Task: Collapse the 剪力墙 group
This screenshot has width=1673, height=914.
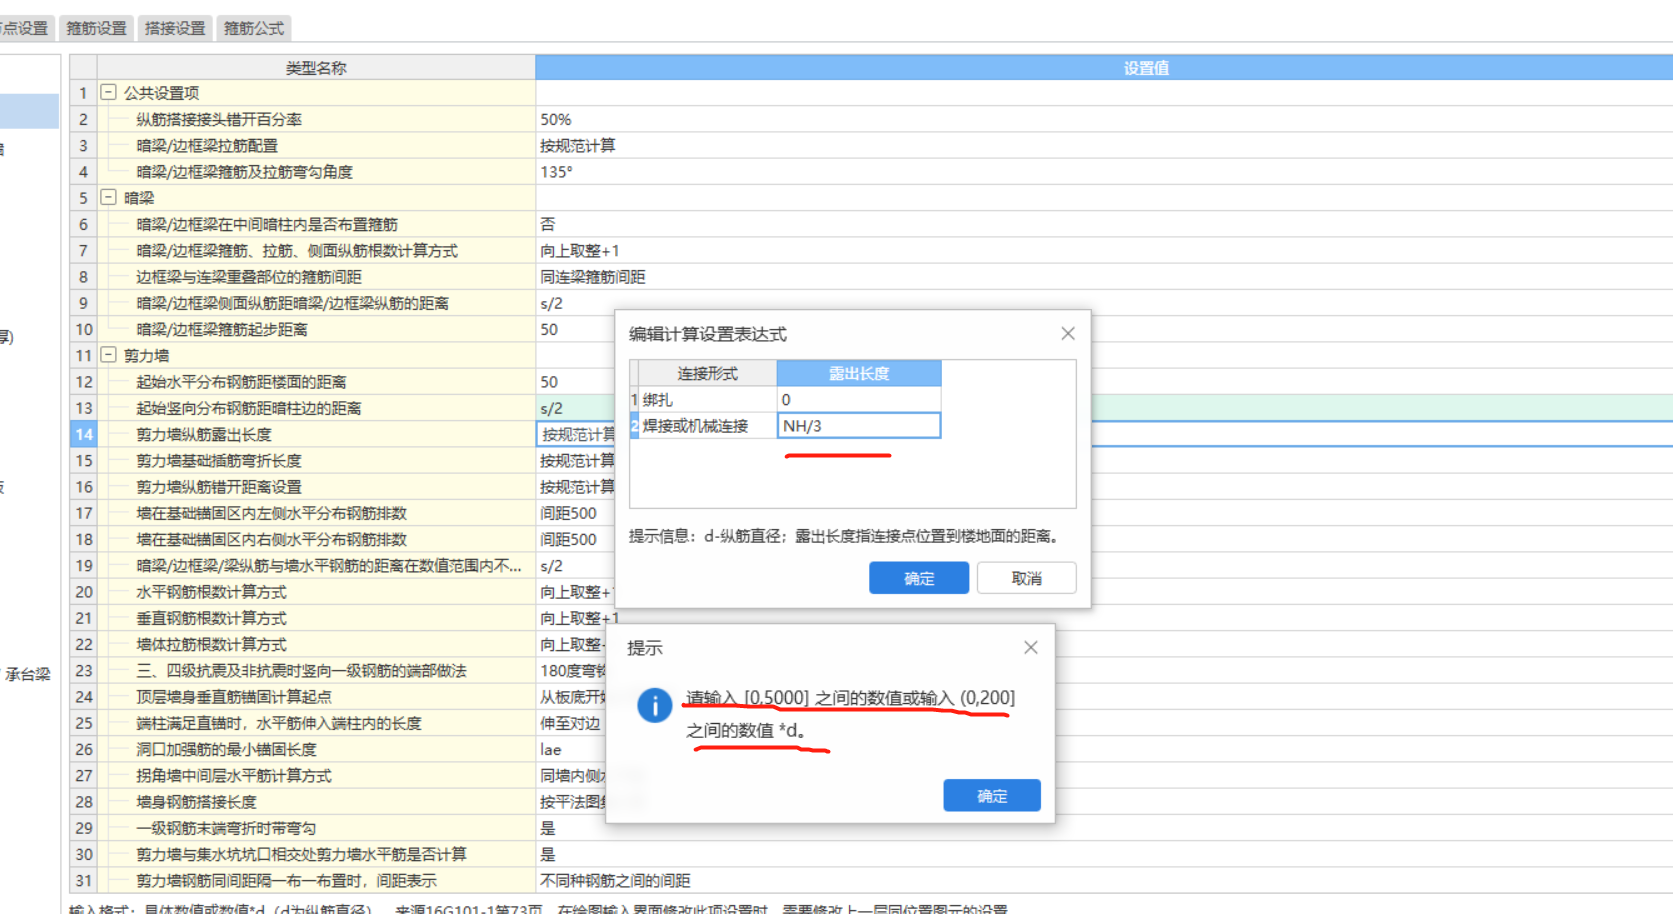Action: 109,355
